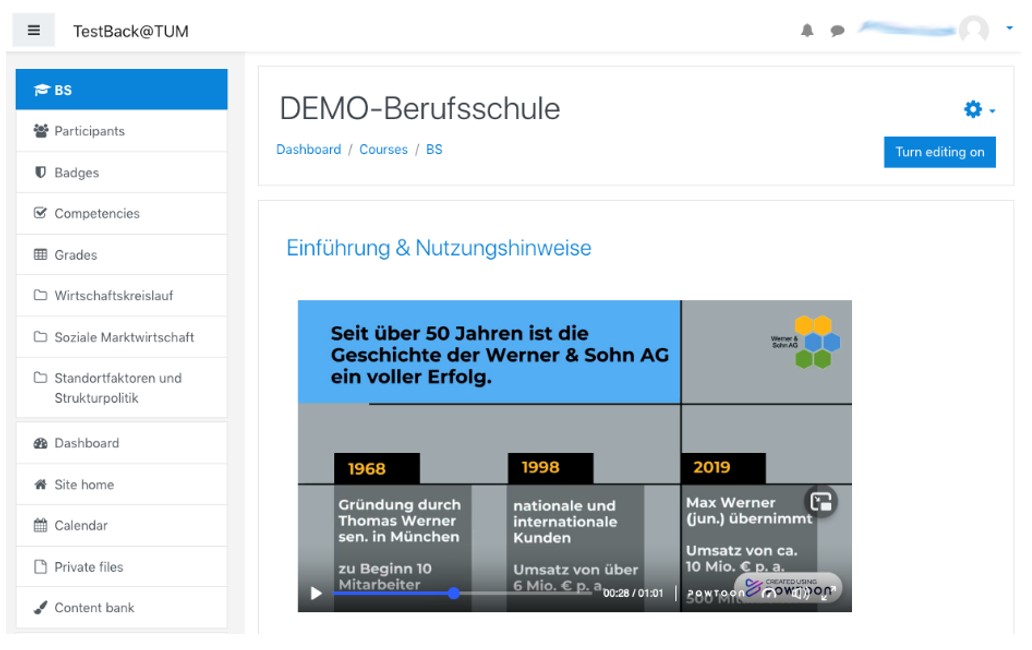
Task: Mute the video with the volume icon
Action: [800, 593]
